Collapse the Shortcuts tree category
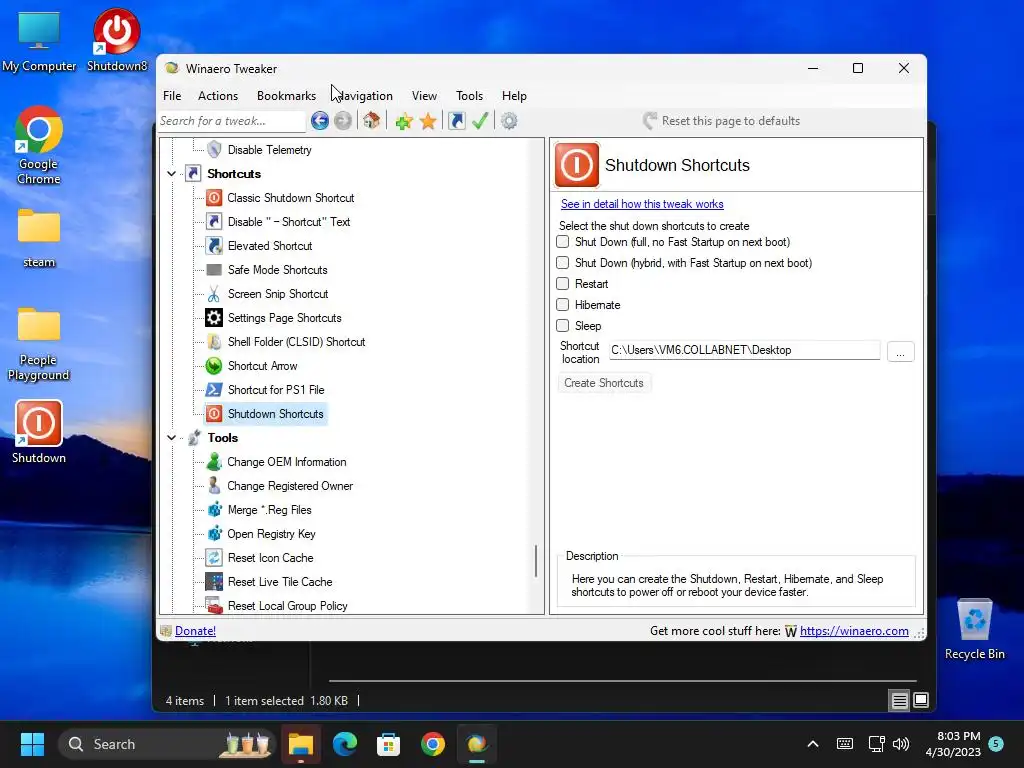Viewport: 1024px width, 768px height. tap(171, 174)
